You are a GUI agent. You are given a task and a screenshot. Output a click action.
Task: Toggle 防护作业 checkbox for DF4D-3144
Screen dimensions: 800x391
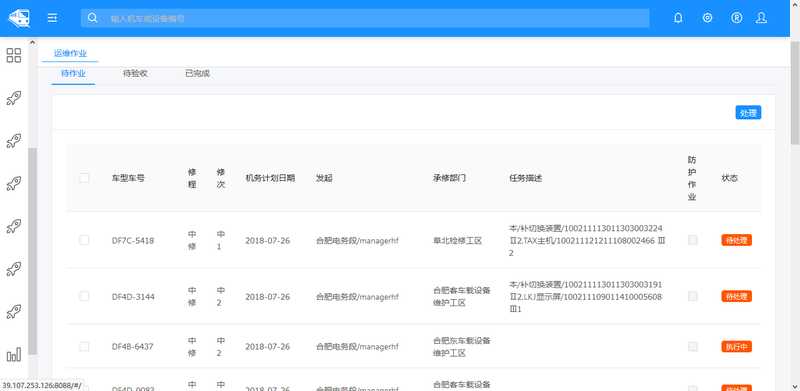(692, 296)
